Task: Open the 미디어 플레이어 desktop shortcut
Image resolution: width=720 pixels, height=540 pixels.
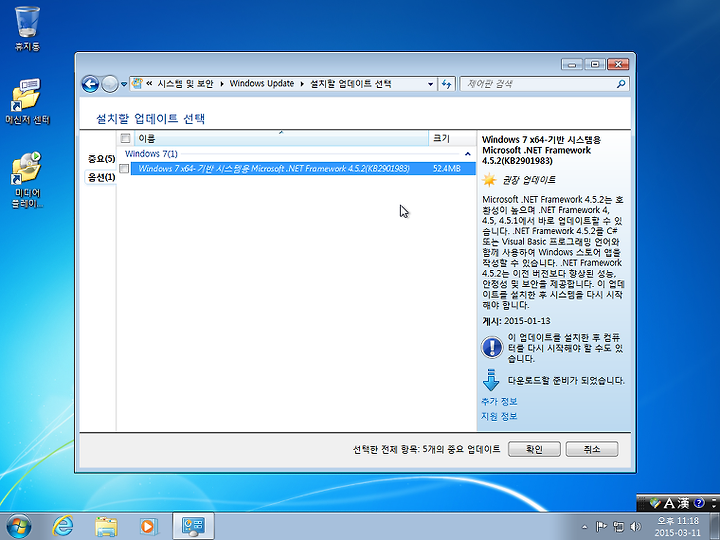Action: click(x=27, y=180)
